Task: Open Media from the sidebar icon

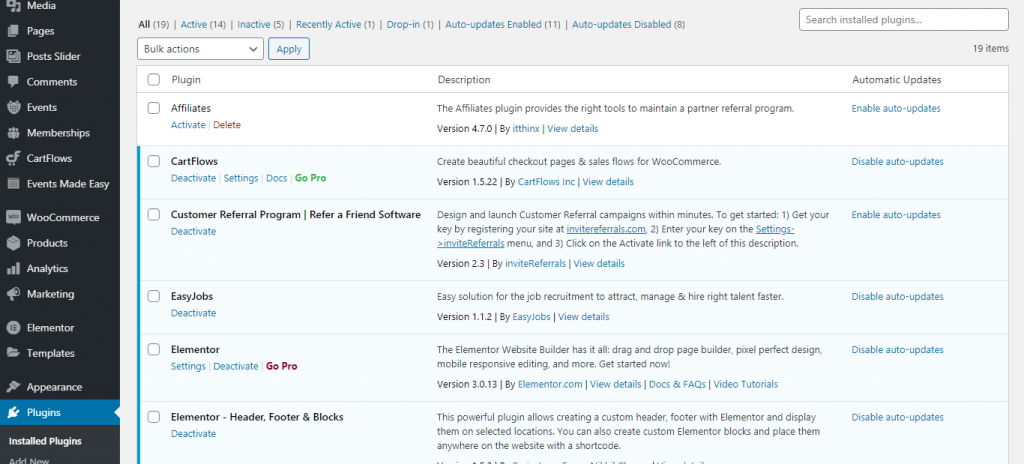Action: coord(12,6)
